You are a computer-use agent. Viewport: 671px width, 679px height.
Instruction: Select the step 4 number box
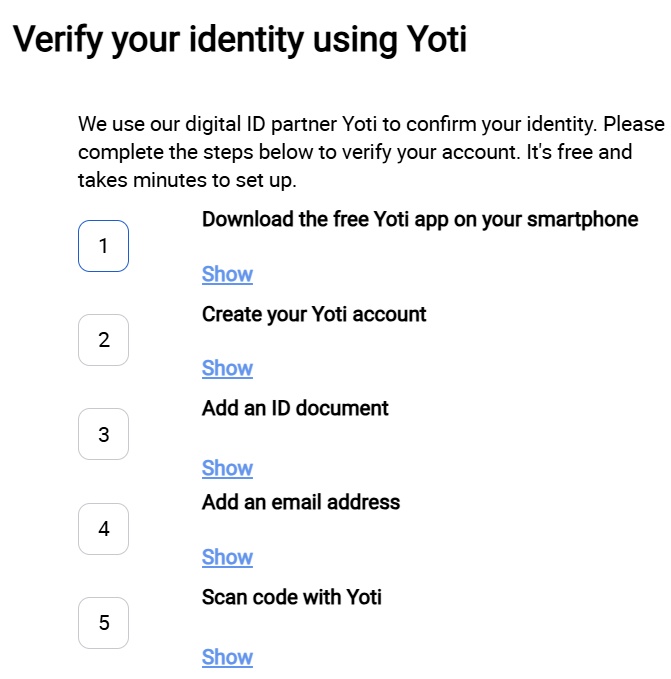[103, 529]
